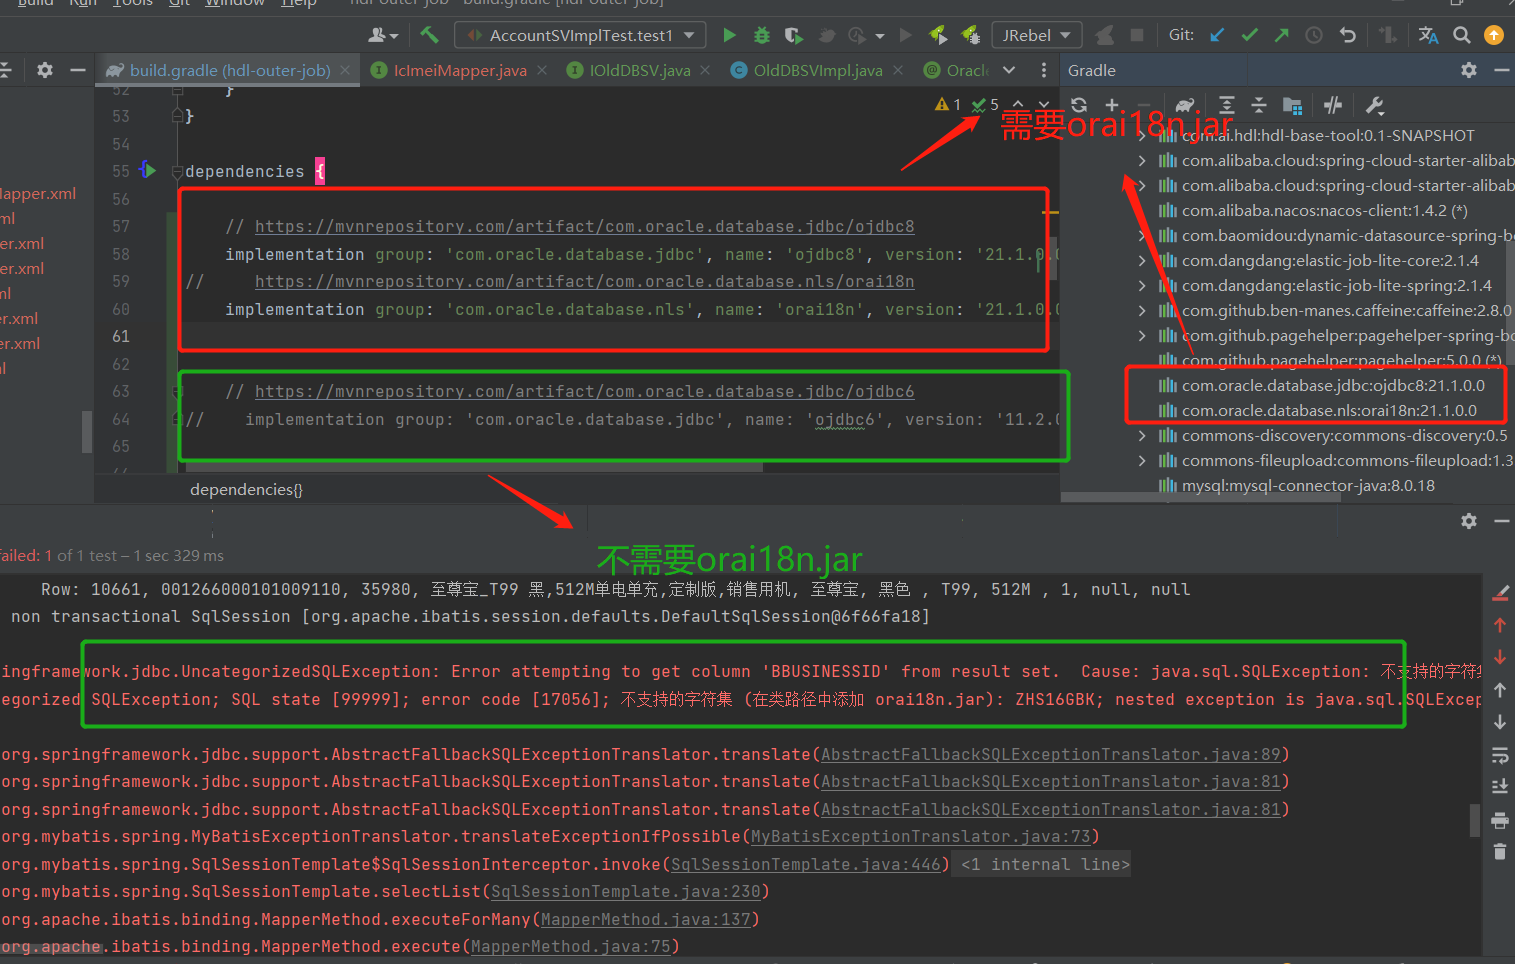
Task: Open SqlSessionTemplate.java:230 stack trace link
Action: [626, 891]
